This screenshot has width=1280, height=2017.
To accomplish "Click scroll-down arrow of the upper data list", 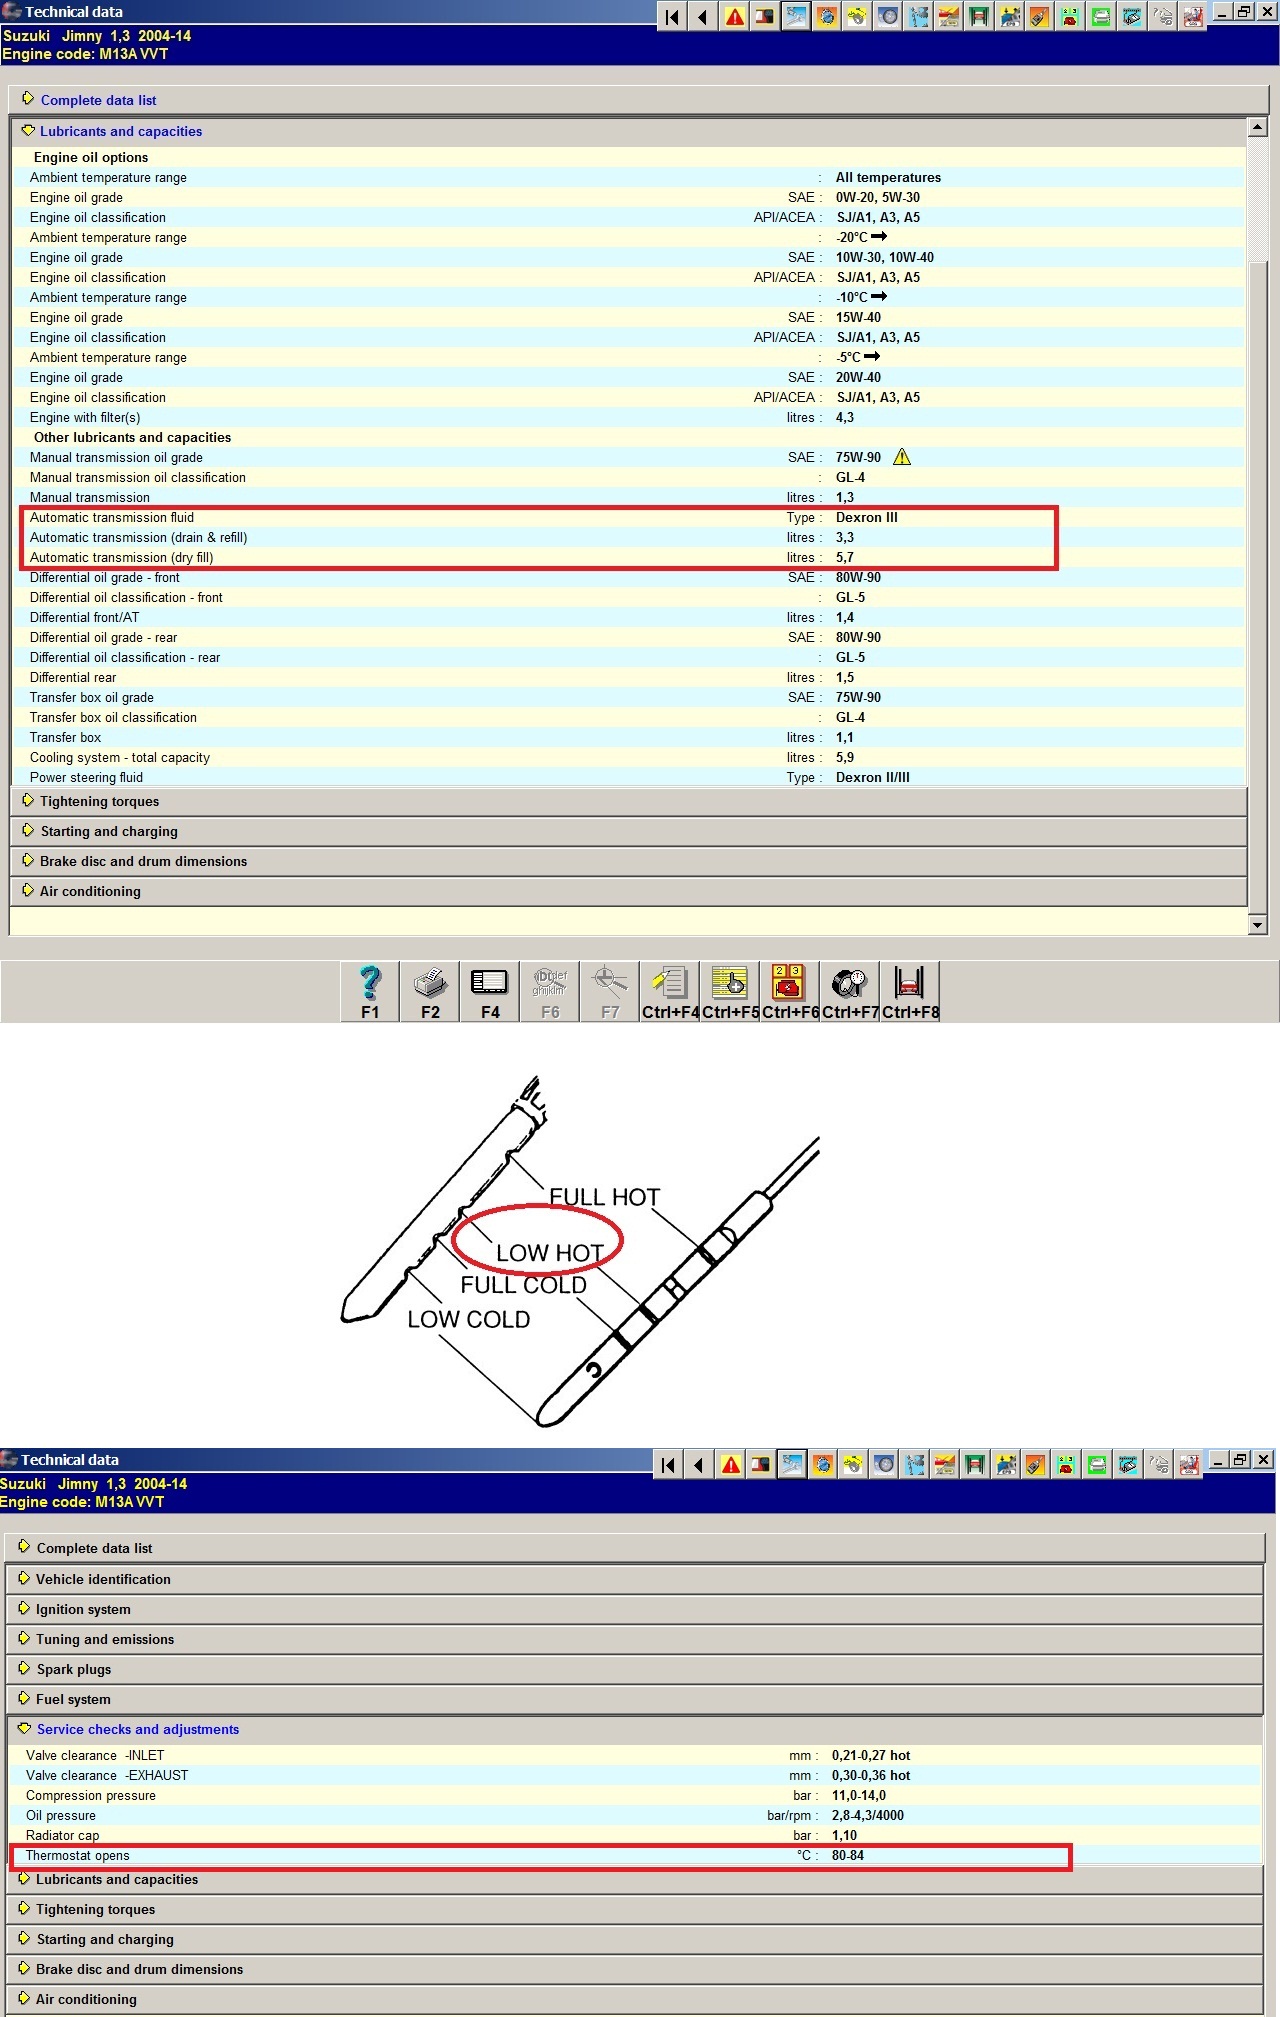I will click(1258, 925).
